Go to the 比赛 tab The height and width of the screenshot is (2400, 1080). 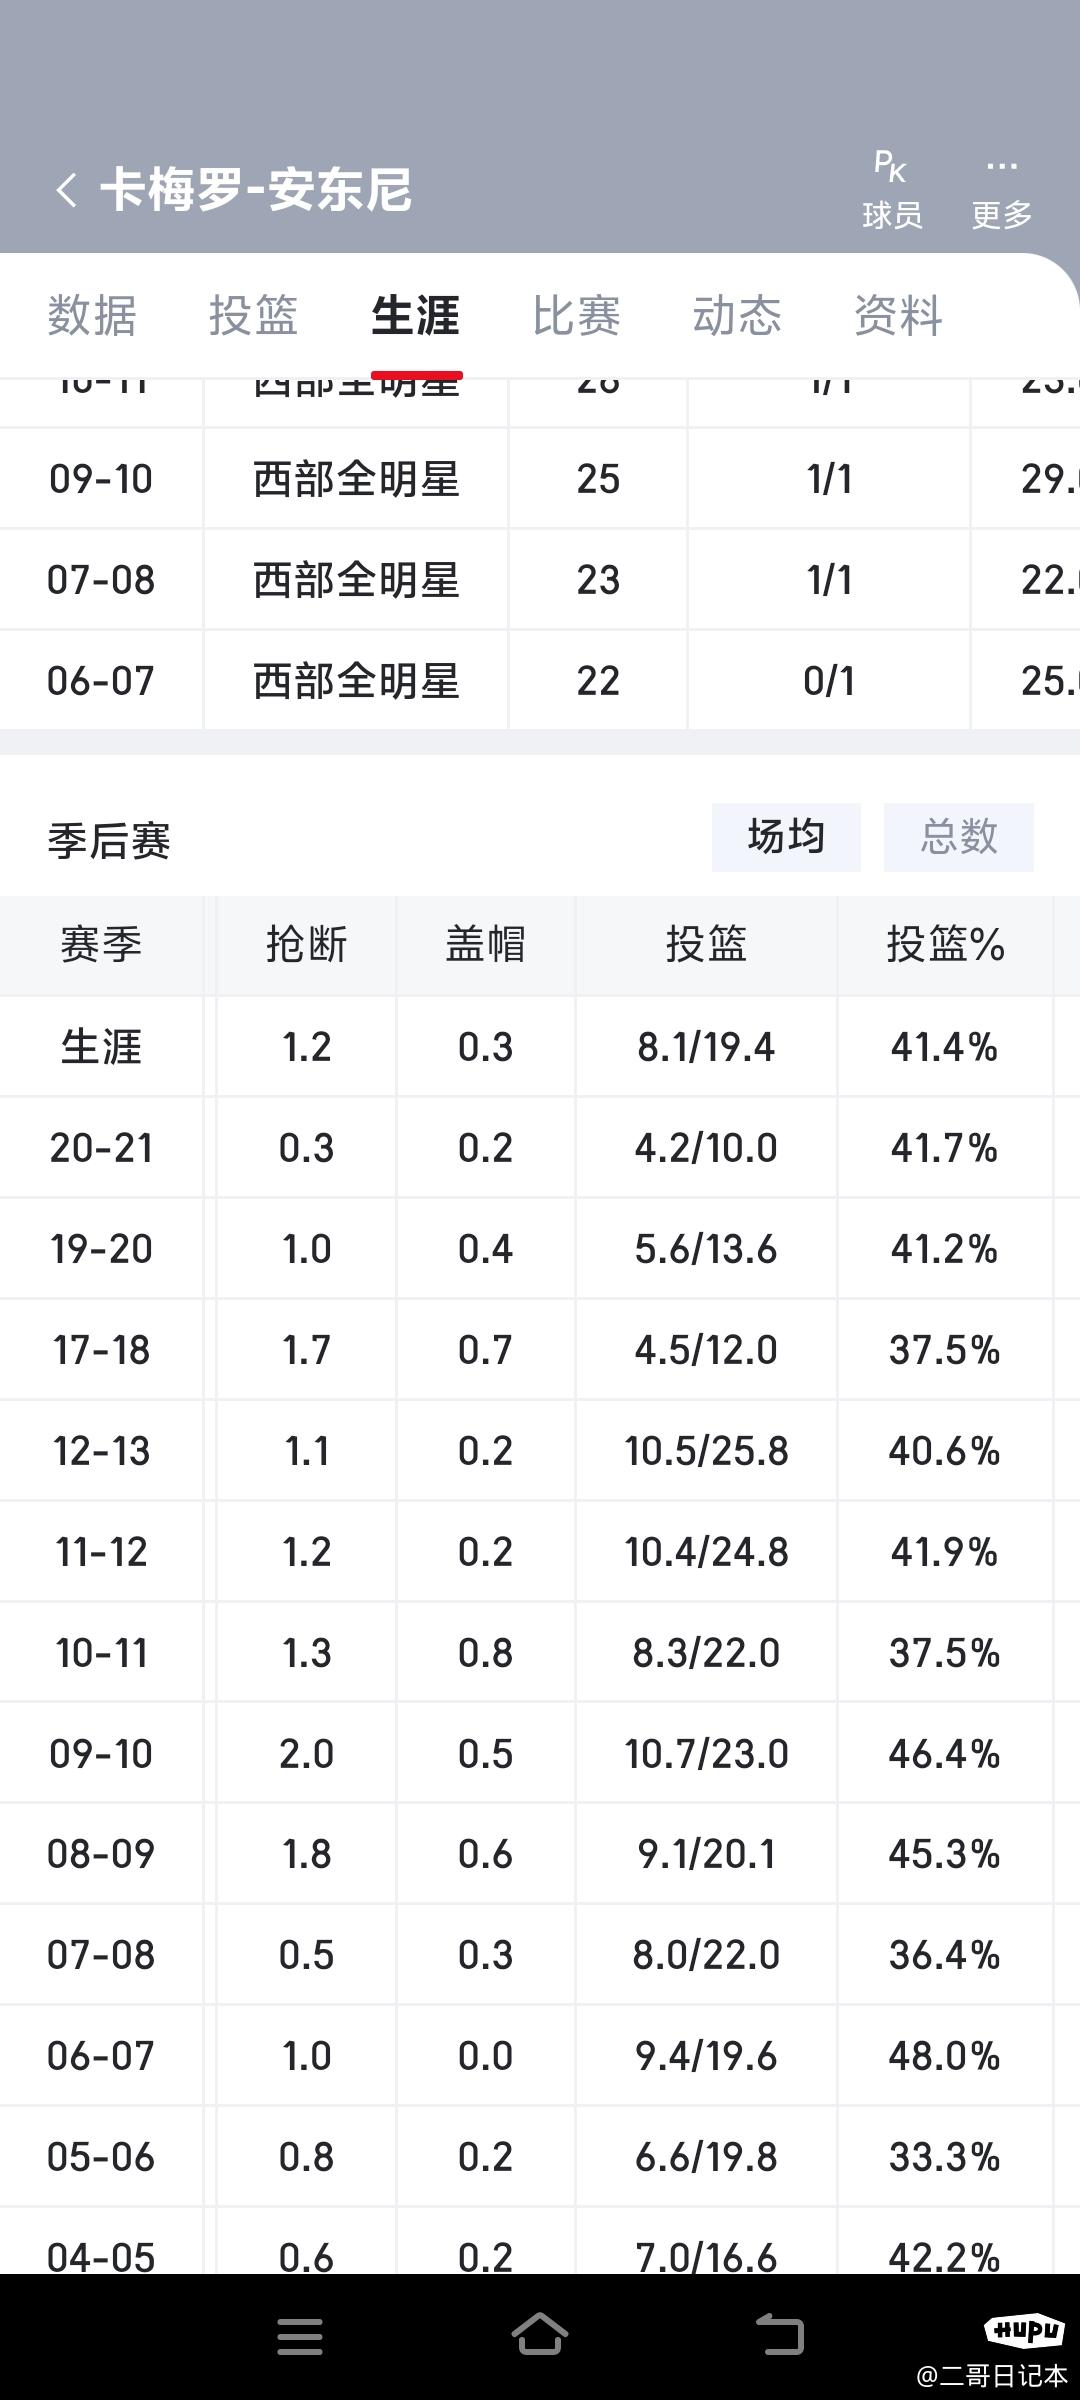[576, 316]
